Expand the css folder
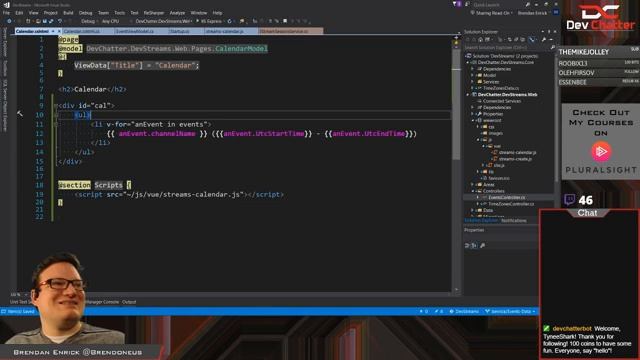This screenshot has height=360, width=640. tap(478, 127)
